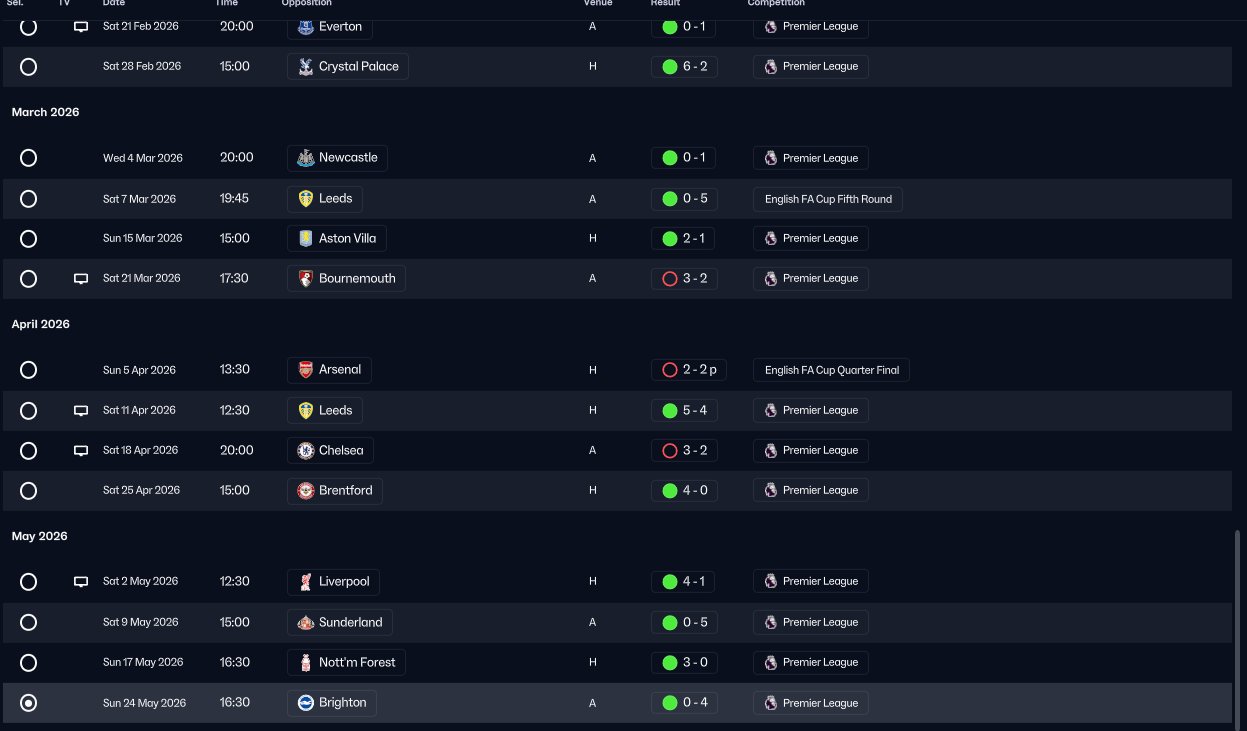The height and width of the screenshot is (731, 1247).
Task: Click the Bournemouth TV broadcast icon
Action: click(81, 279)
